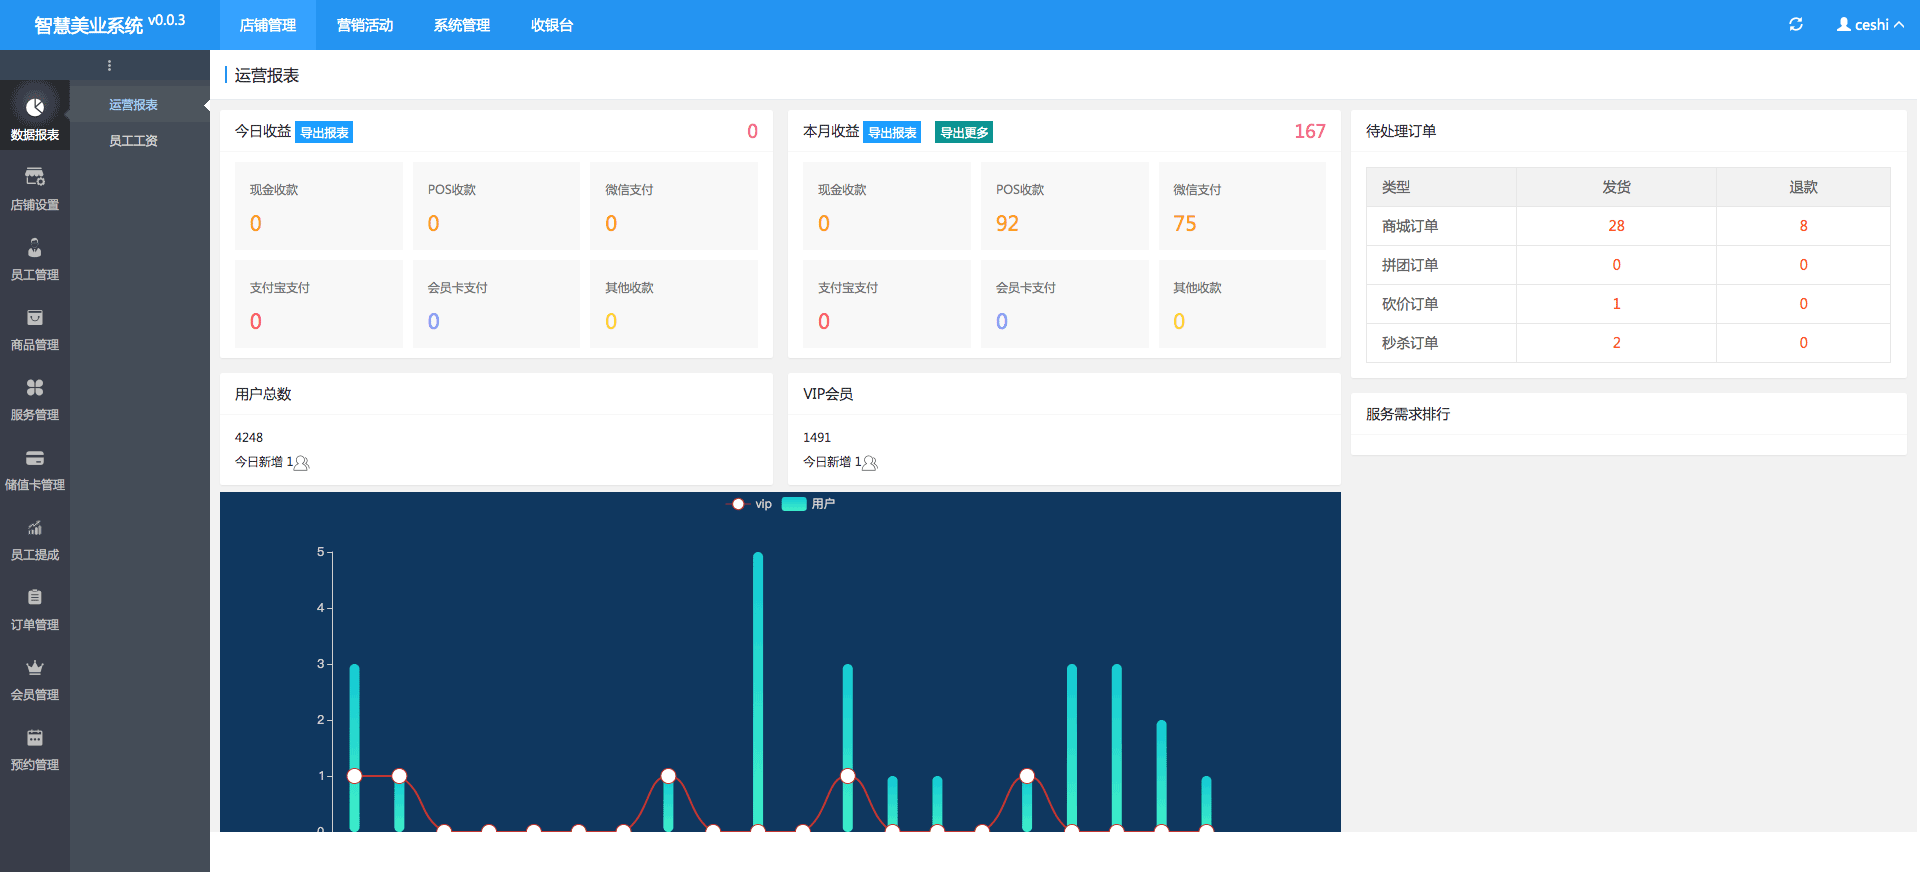
Task: Select 服务管理 sidebar icon
Action: [35, 388]
